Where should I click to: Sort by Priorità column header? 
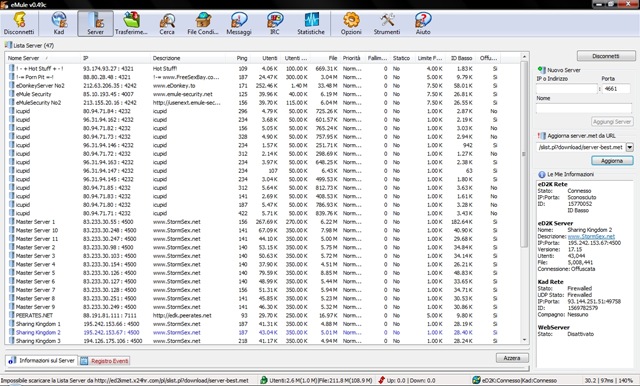[352, 58]
